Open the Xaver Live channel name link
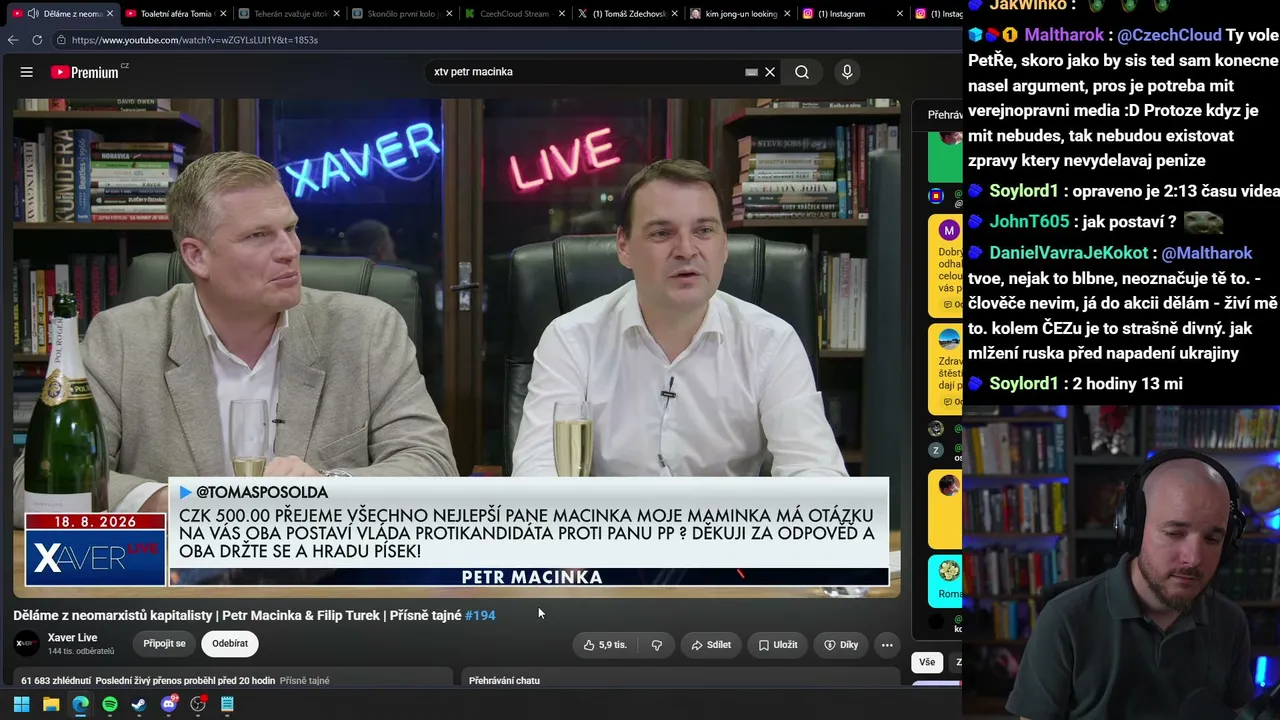Viewport: 1280px width, 720px height. click(72, 638)
